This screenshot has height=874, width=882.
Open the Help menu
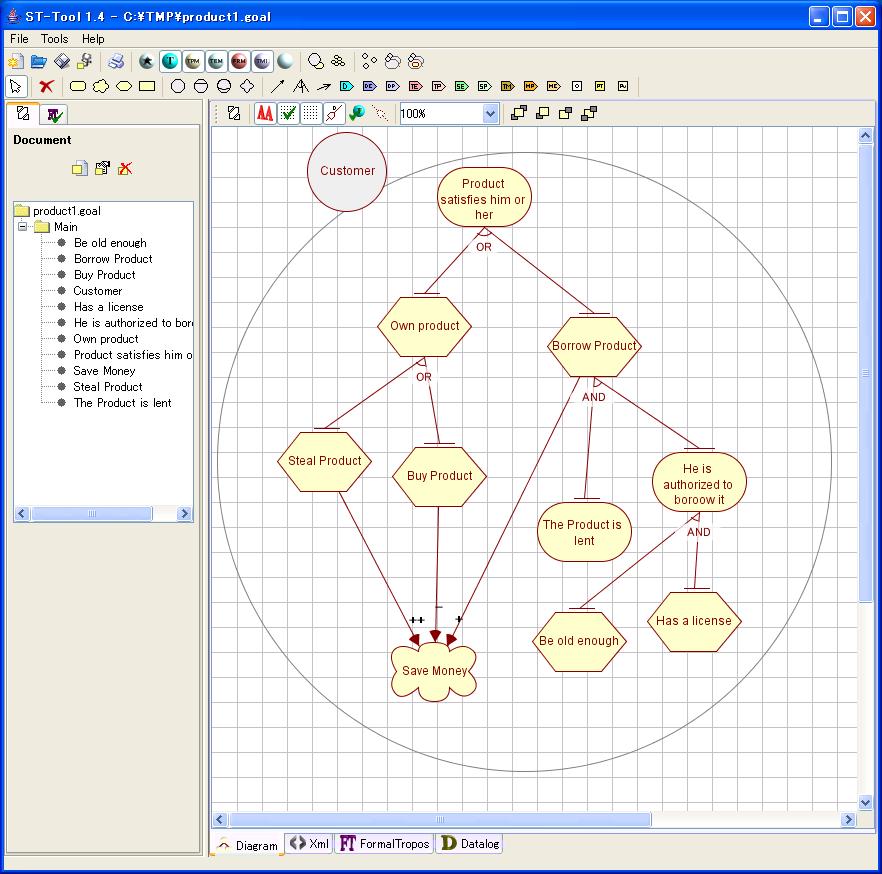[93, 39]
